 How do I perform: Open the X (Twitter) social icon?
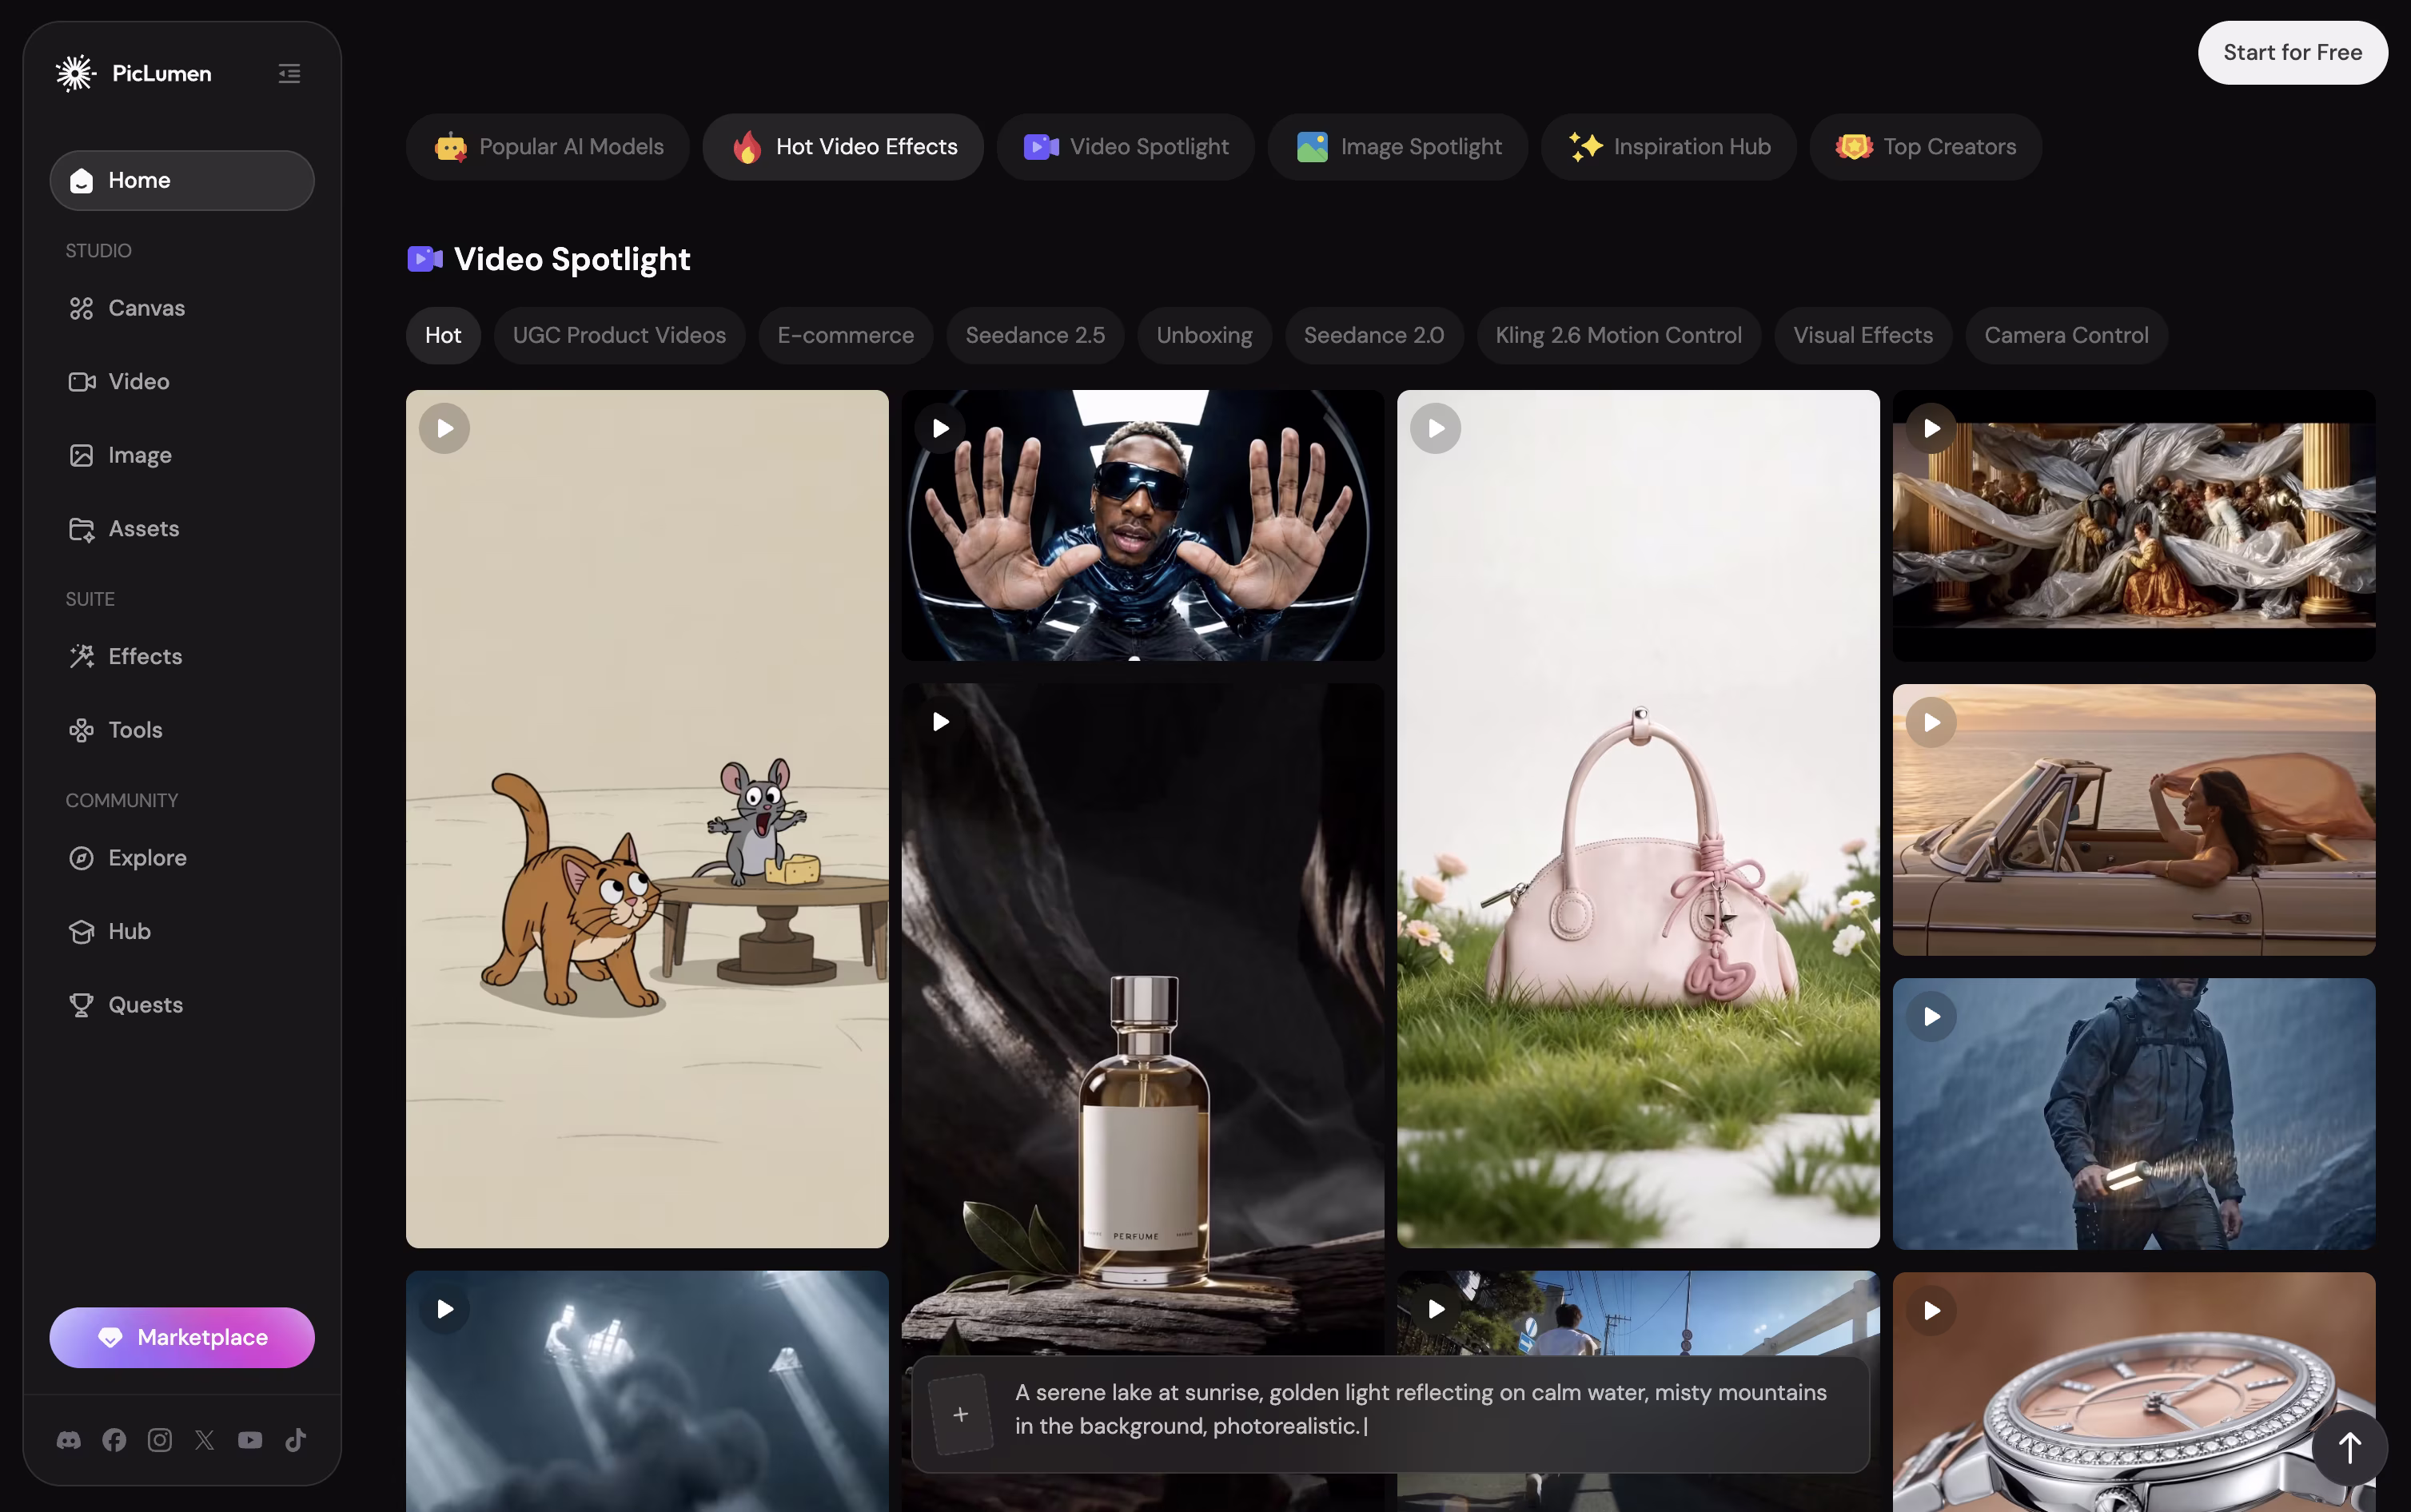(205, 1440)
